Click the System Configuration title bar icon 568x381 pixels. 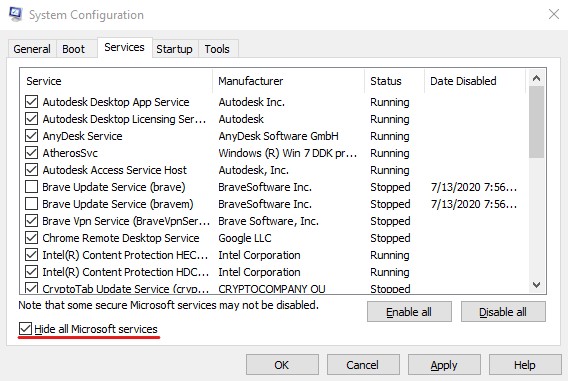(x=15, y=14)
